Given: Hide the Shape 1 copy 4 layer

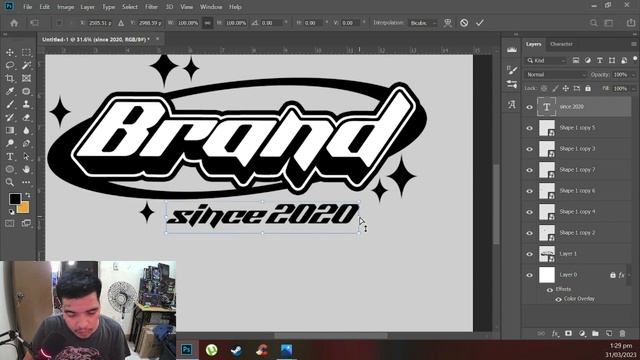Looking at the screenshot, I should tap(529, 212).
